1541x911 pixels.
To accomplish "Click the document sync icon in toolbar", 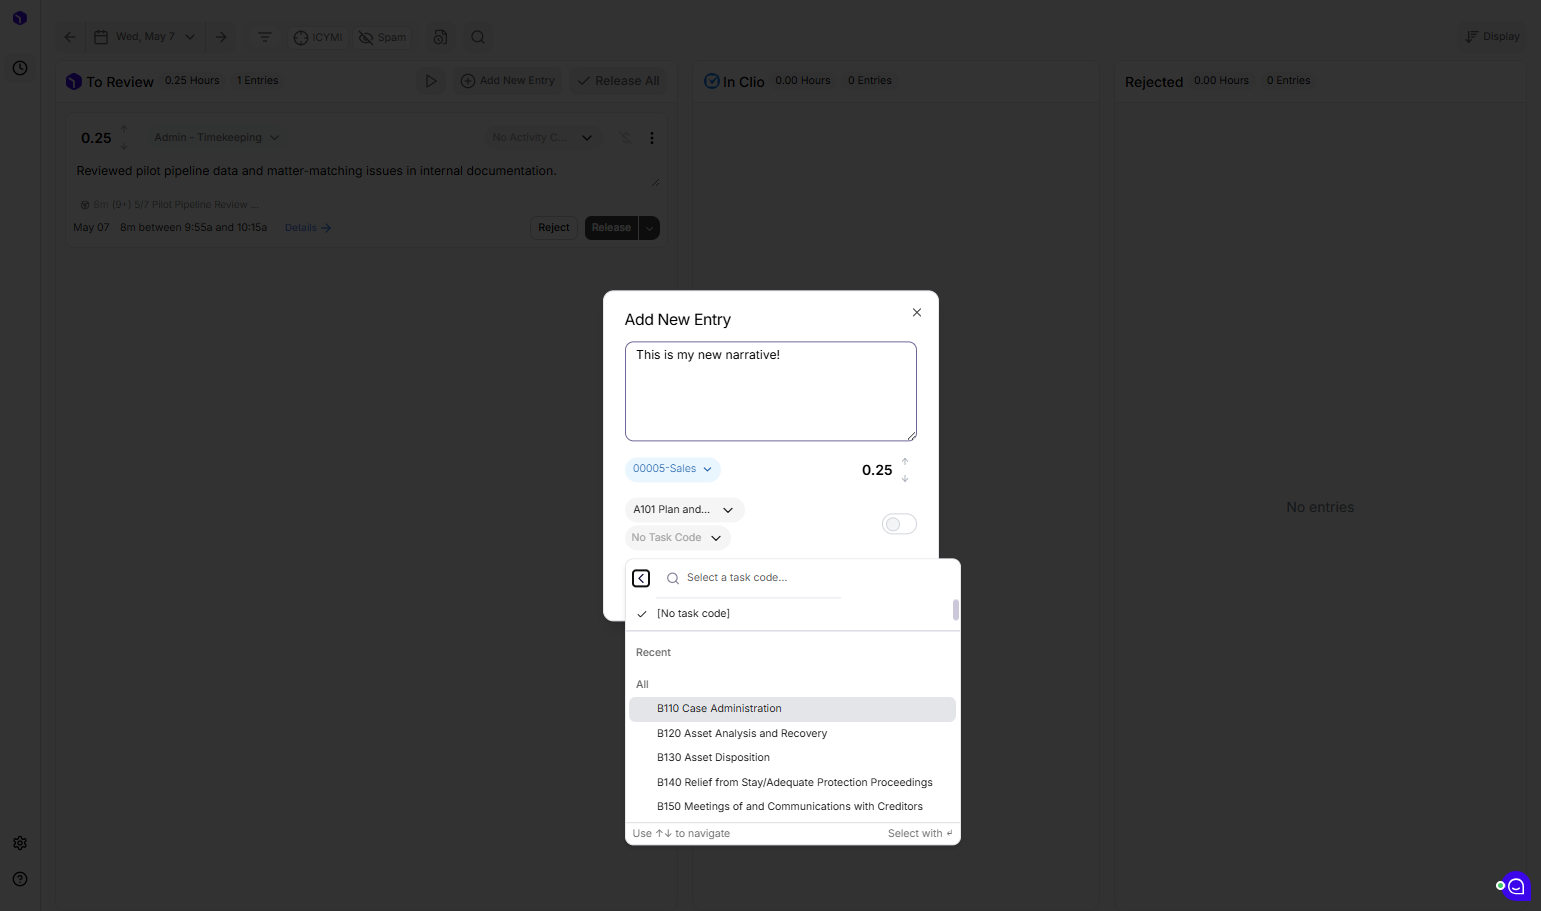I will click(x=440, y=37).
